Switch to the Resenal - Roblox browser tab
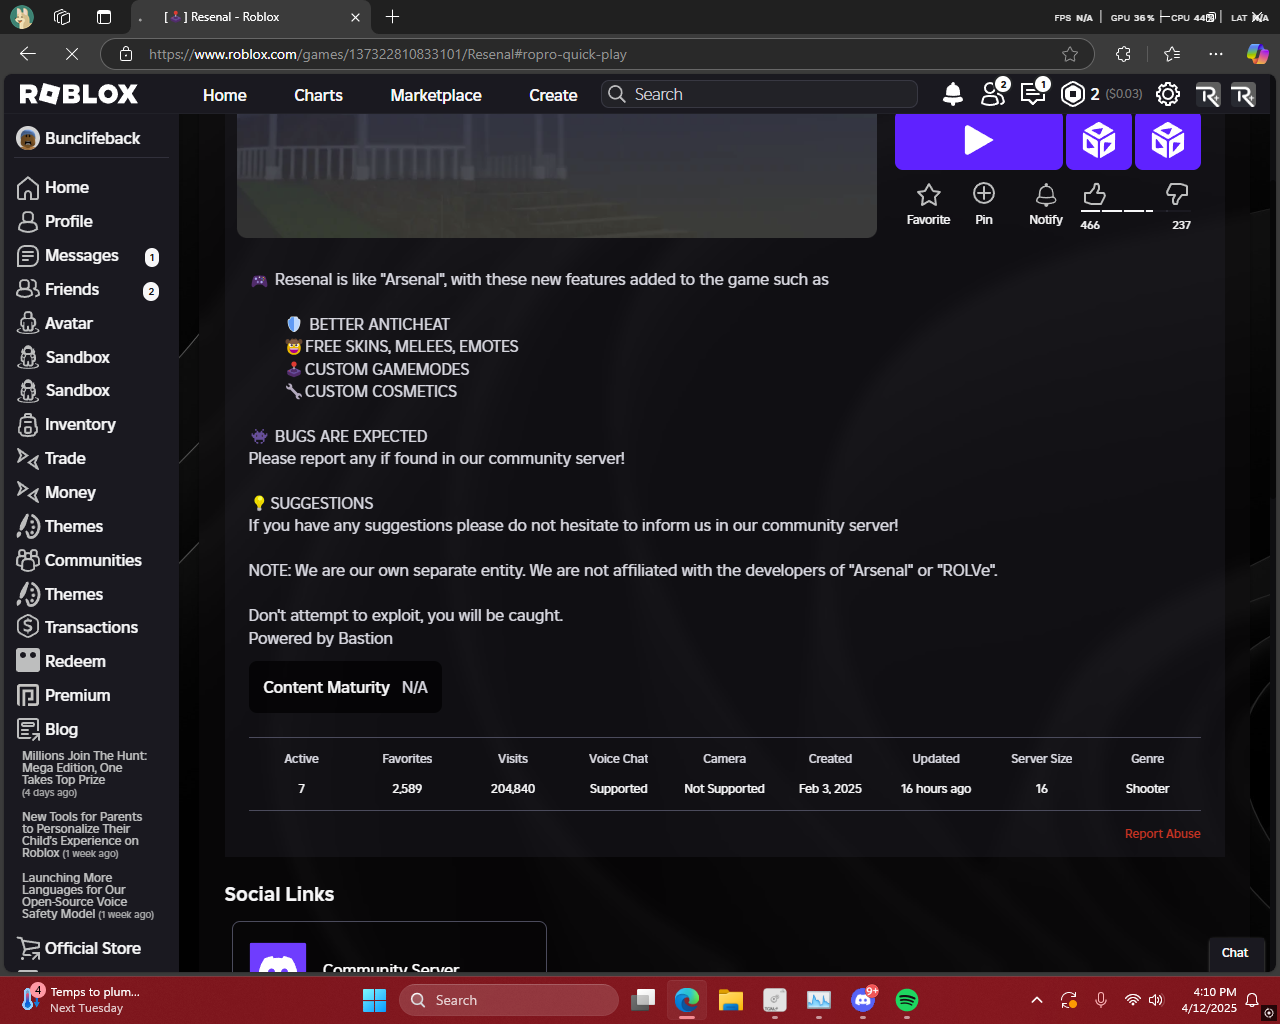Image resolution: width=1280 pixels, height=1024 pixels. pos(250,17)
